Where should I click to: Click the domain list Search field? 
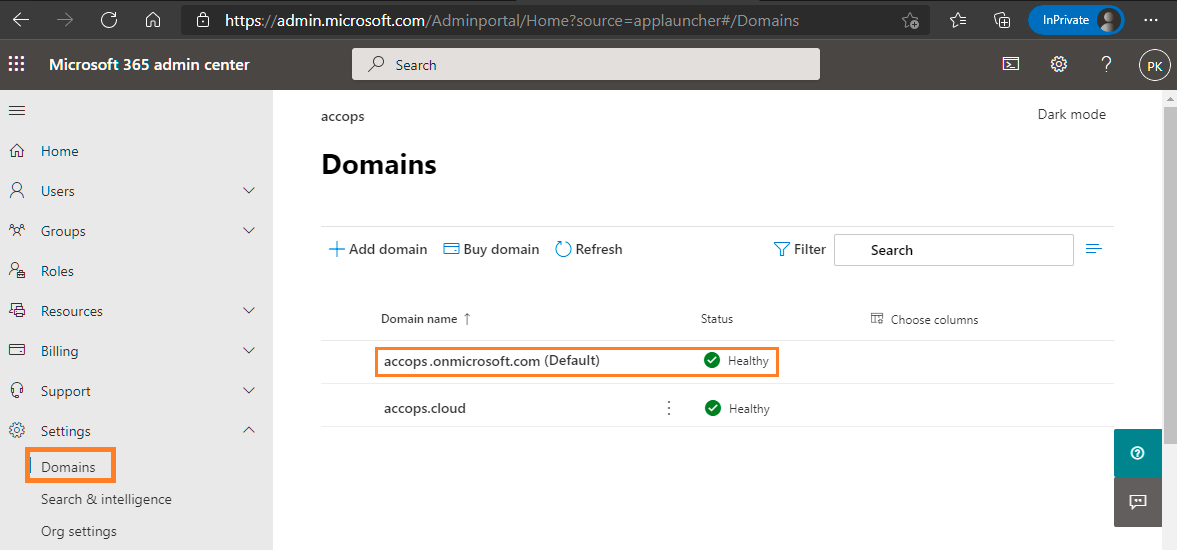[x=953, y=250]
